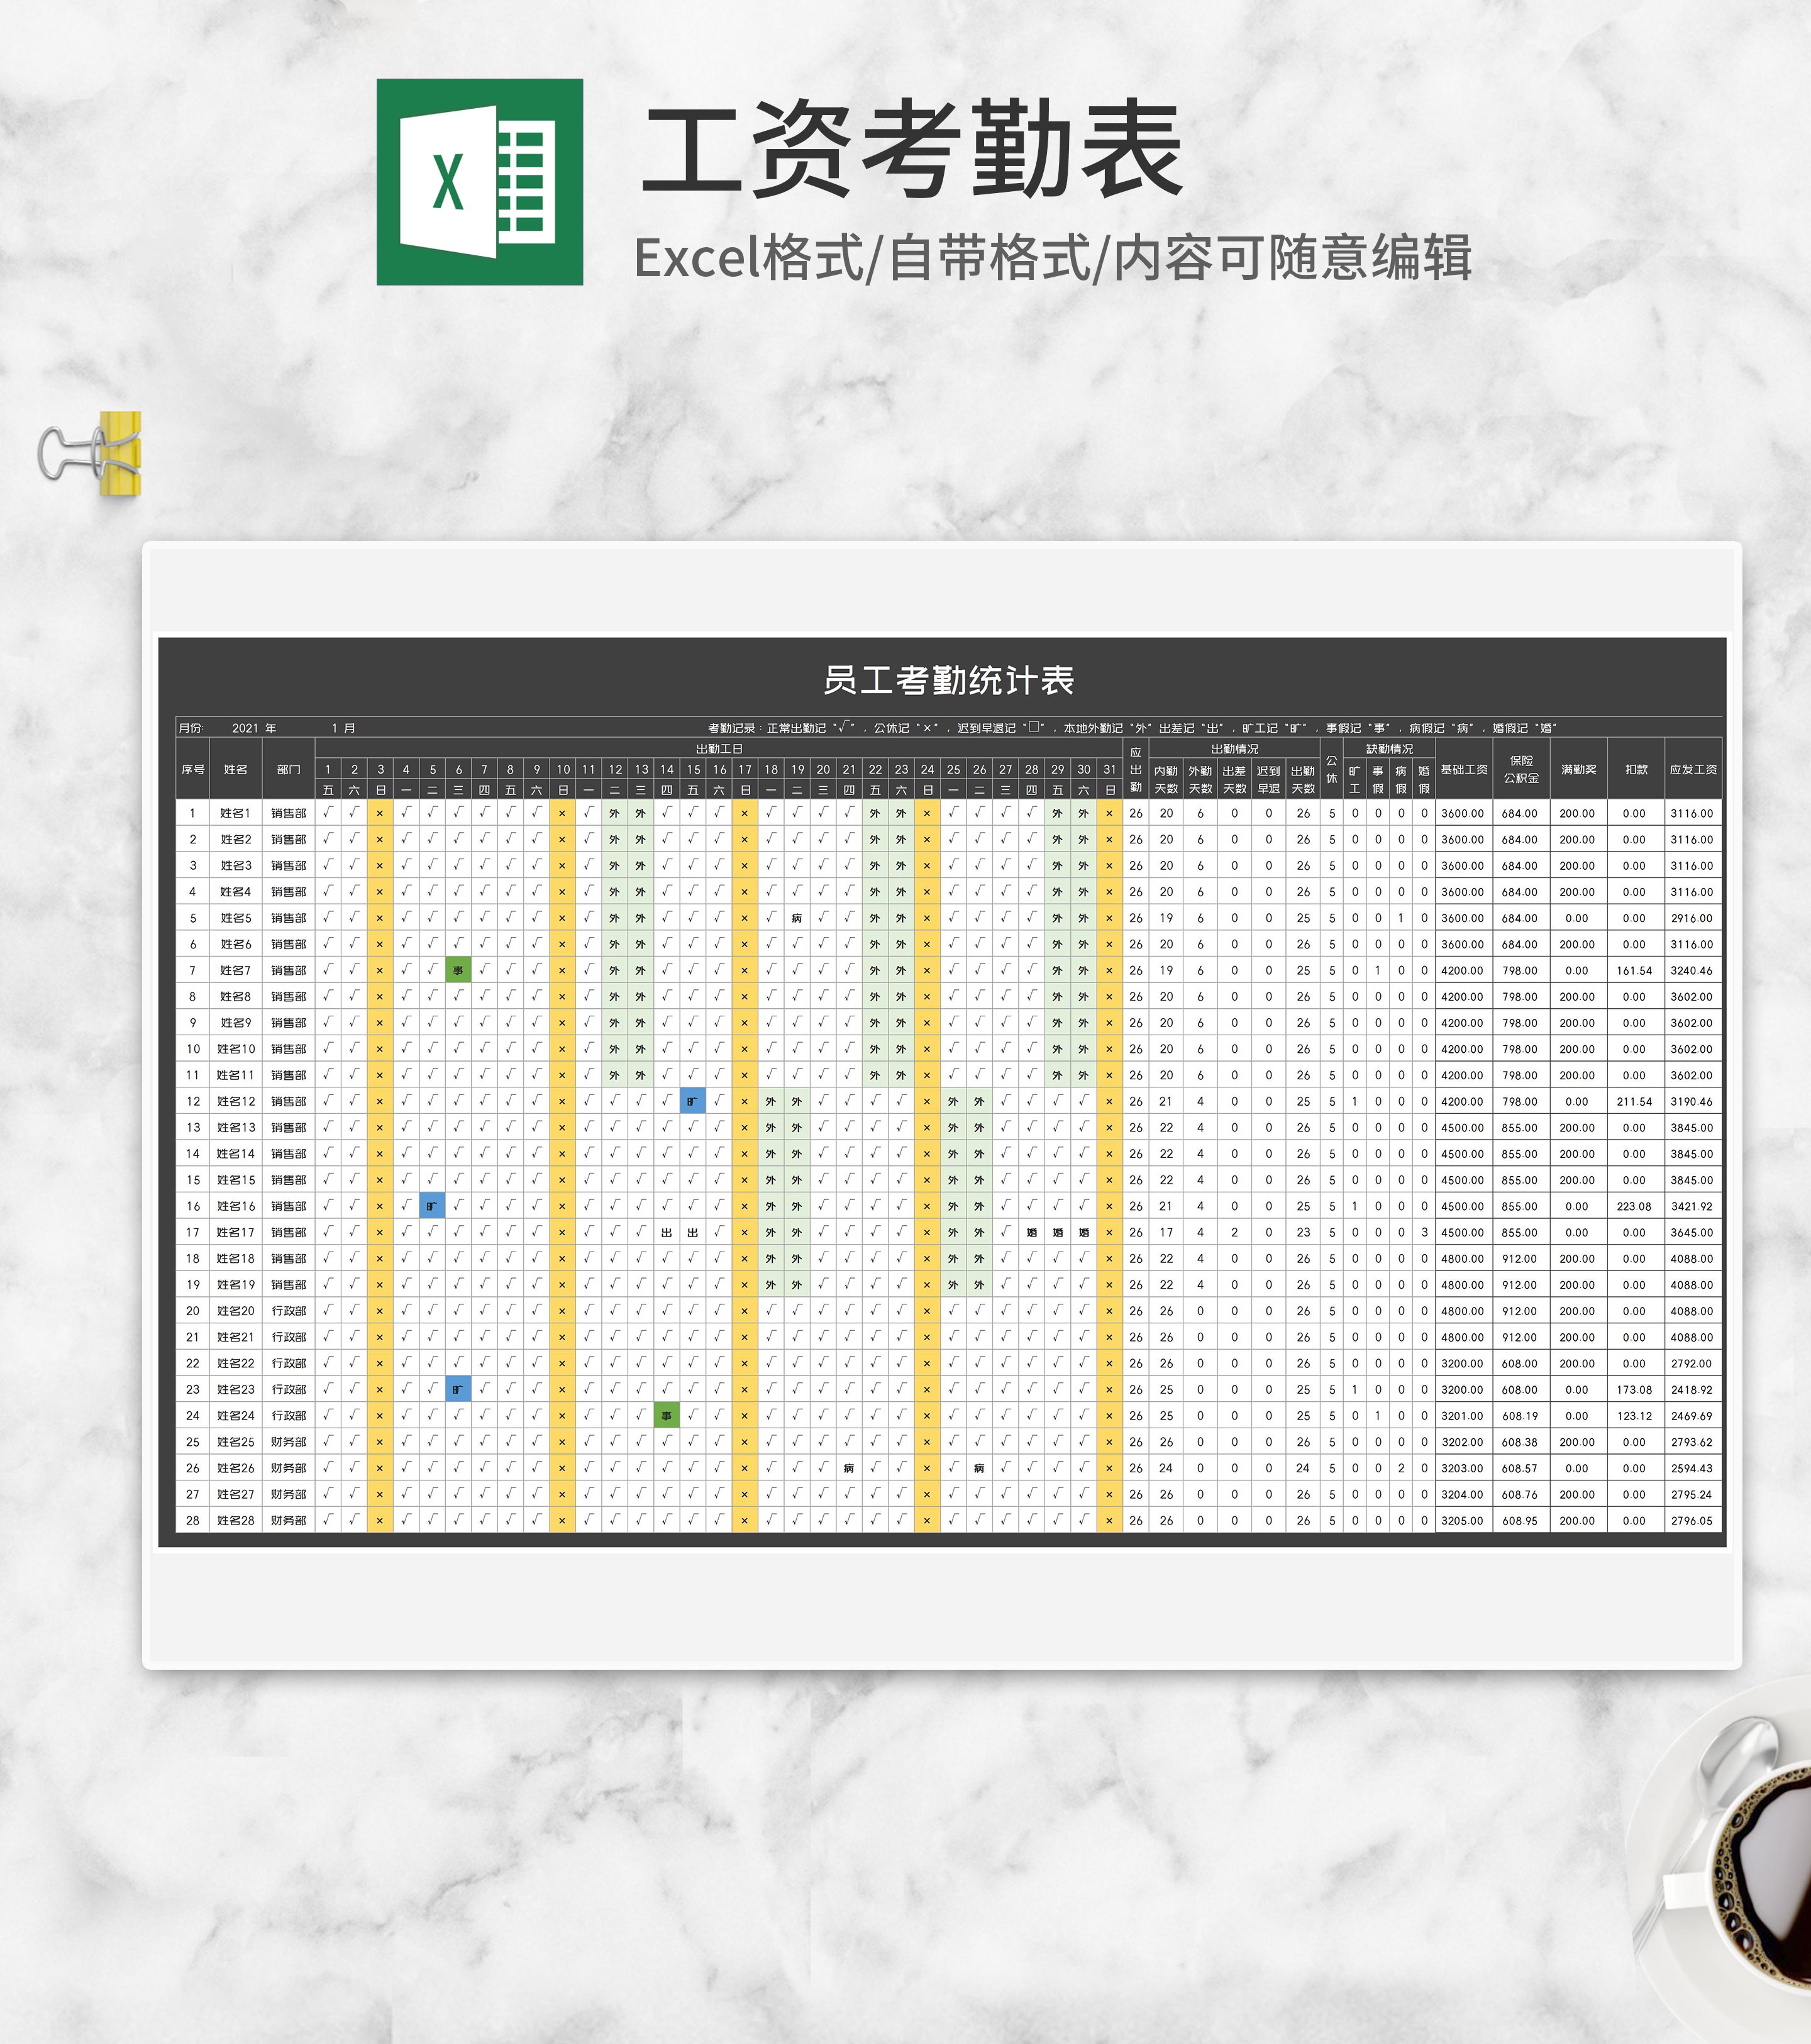Click the 病 sick mark on 姓名5's row
Viewport: 1811px width, 2044px height.
[797, 916]
